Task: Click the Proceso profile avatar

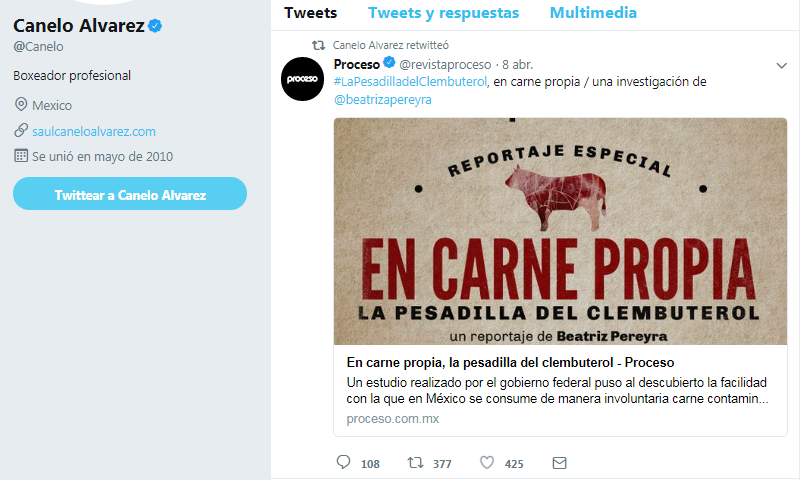Action: (303, 79)
